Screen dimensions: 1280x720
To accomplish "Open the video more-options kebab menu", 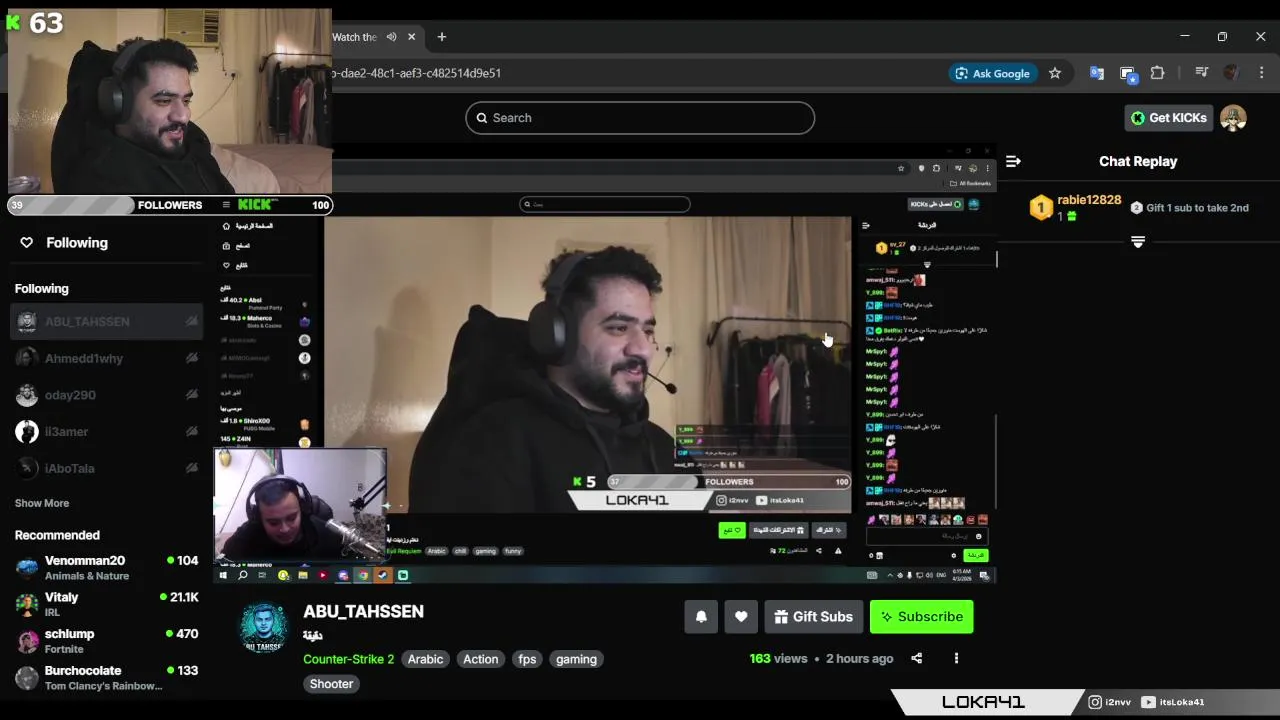I will click(x=956, y=658).
